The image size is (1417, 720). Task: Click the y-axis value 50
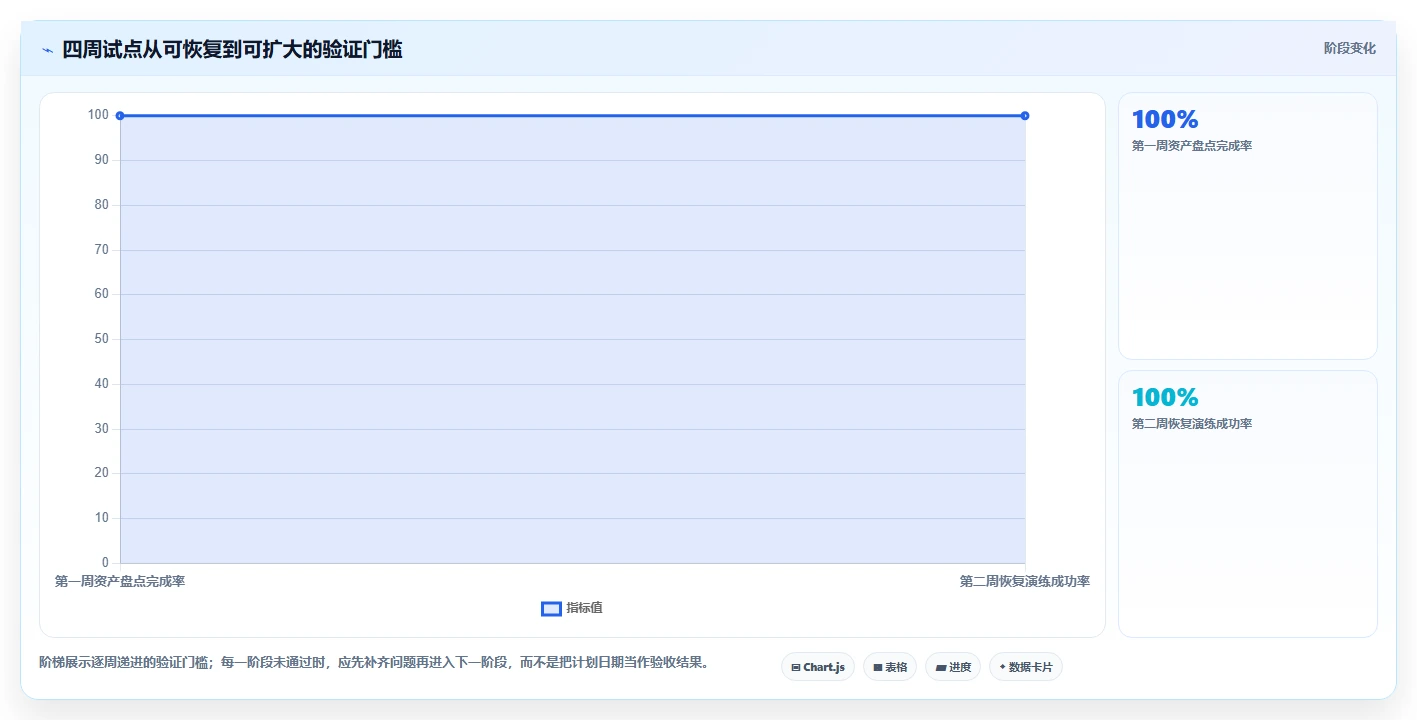(x=101, y=338)
